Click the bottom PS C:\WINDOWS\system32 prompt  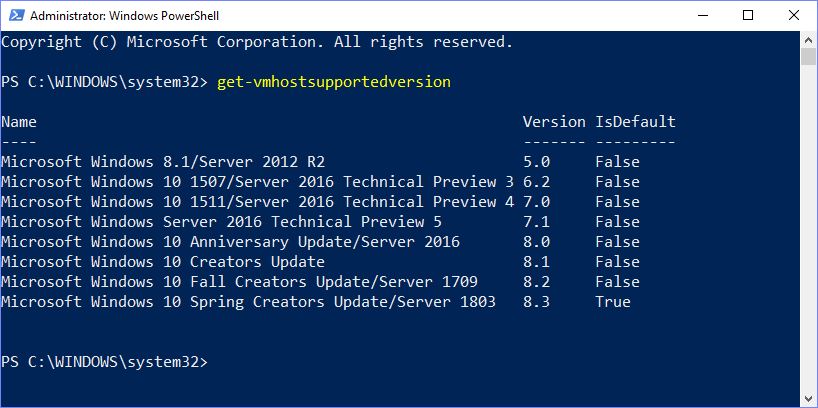point(104,362)
